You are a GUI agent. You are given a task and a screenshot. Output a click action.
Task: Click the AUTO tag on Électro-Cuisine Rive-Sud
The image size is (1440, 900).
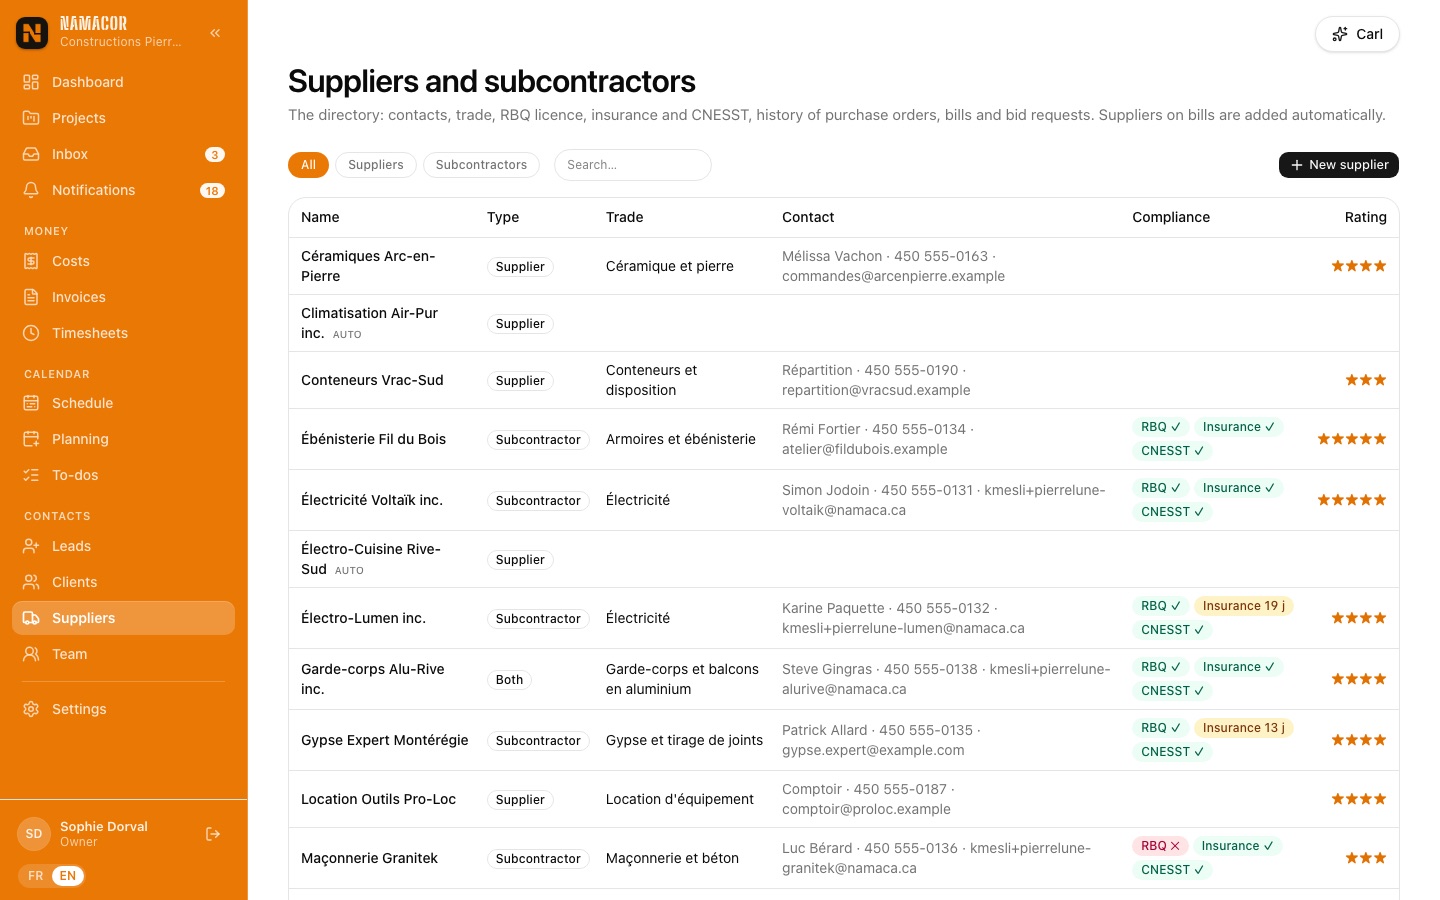click(349, 571)
